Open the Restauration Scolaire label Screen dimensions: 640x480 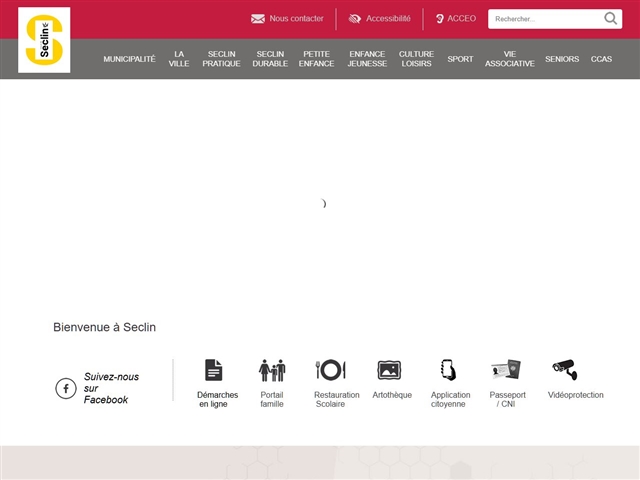click(x=337, y=399)
